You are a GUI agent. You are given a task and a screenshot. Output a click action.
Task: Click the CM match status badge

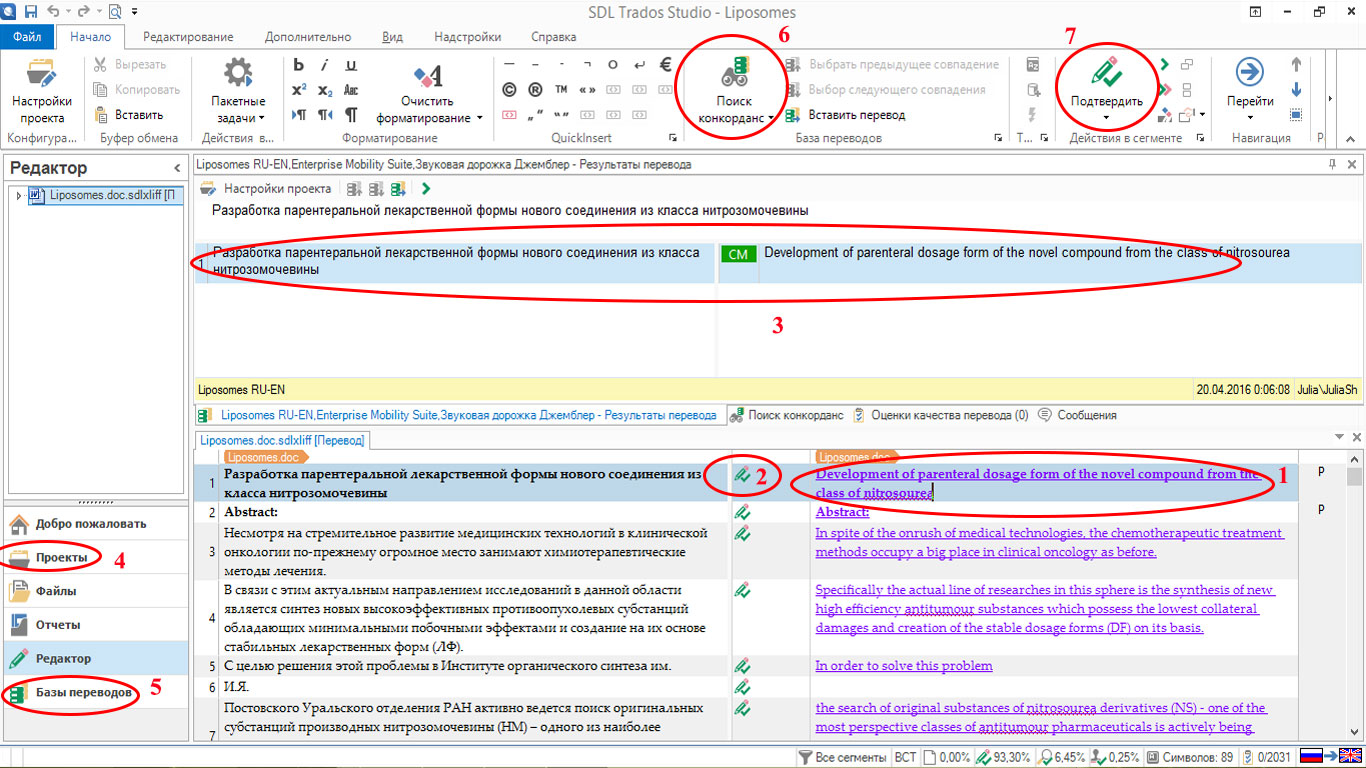(738, 255)
